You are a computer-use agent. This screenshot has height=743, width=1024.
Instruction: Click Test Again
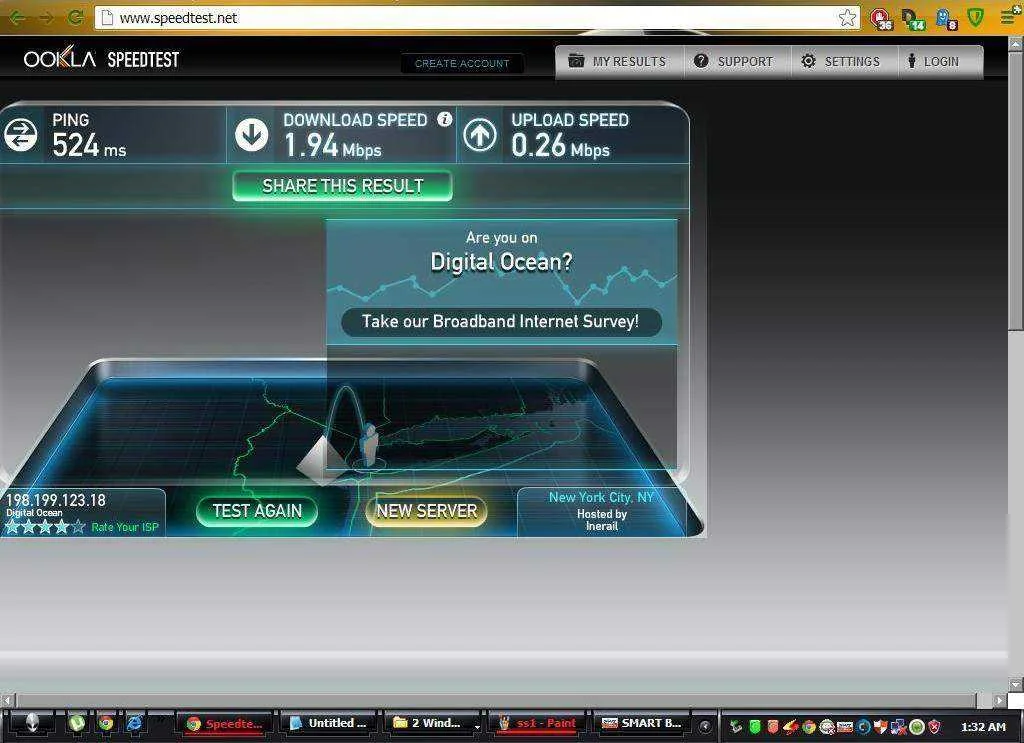pyautogui.click(x=257, y=511)
